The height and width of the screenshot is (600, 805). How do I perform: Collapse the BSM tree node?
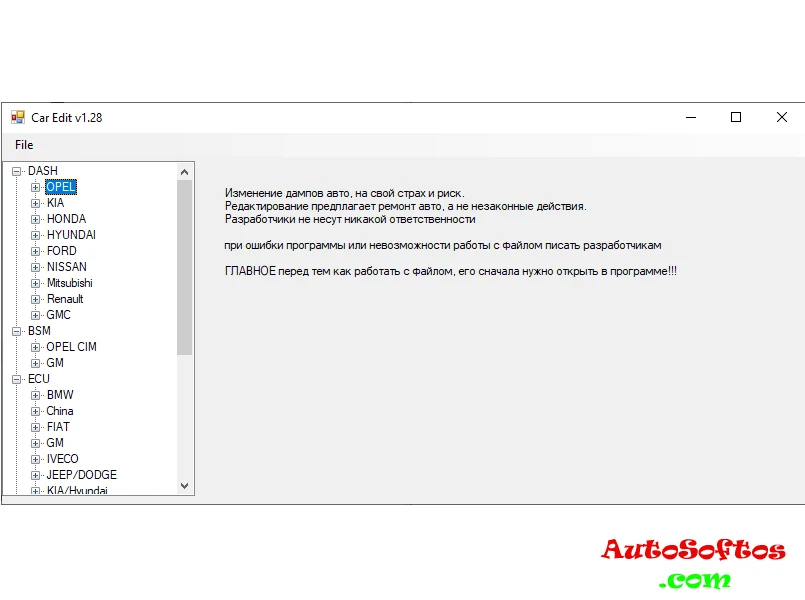pyautogui.click(x=17, y=331)
